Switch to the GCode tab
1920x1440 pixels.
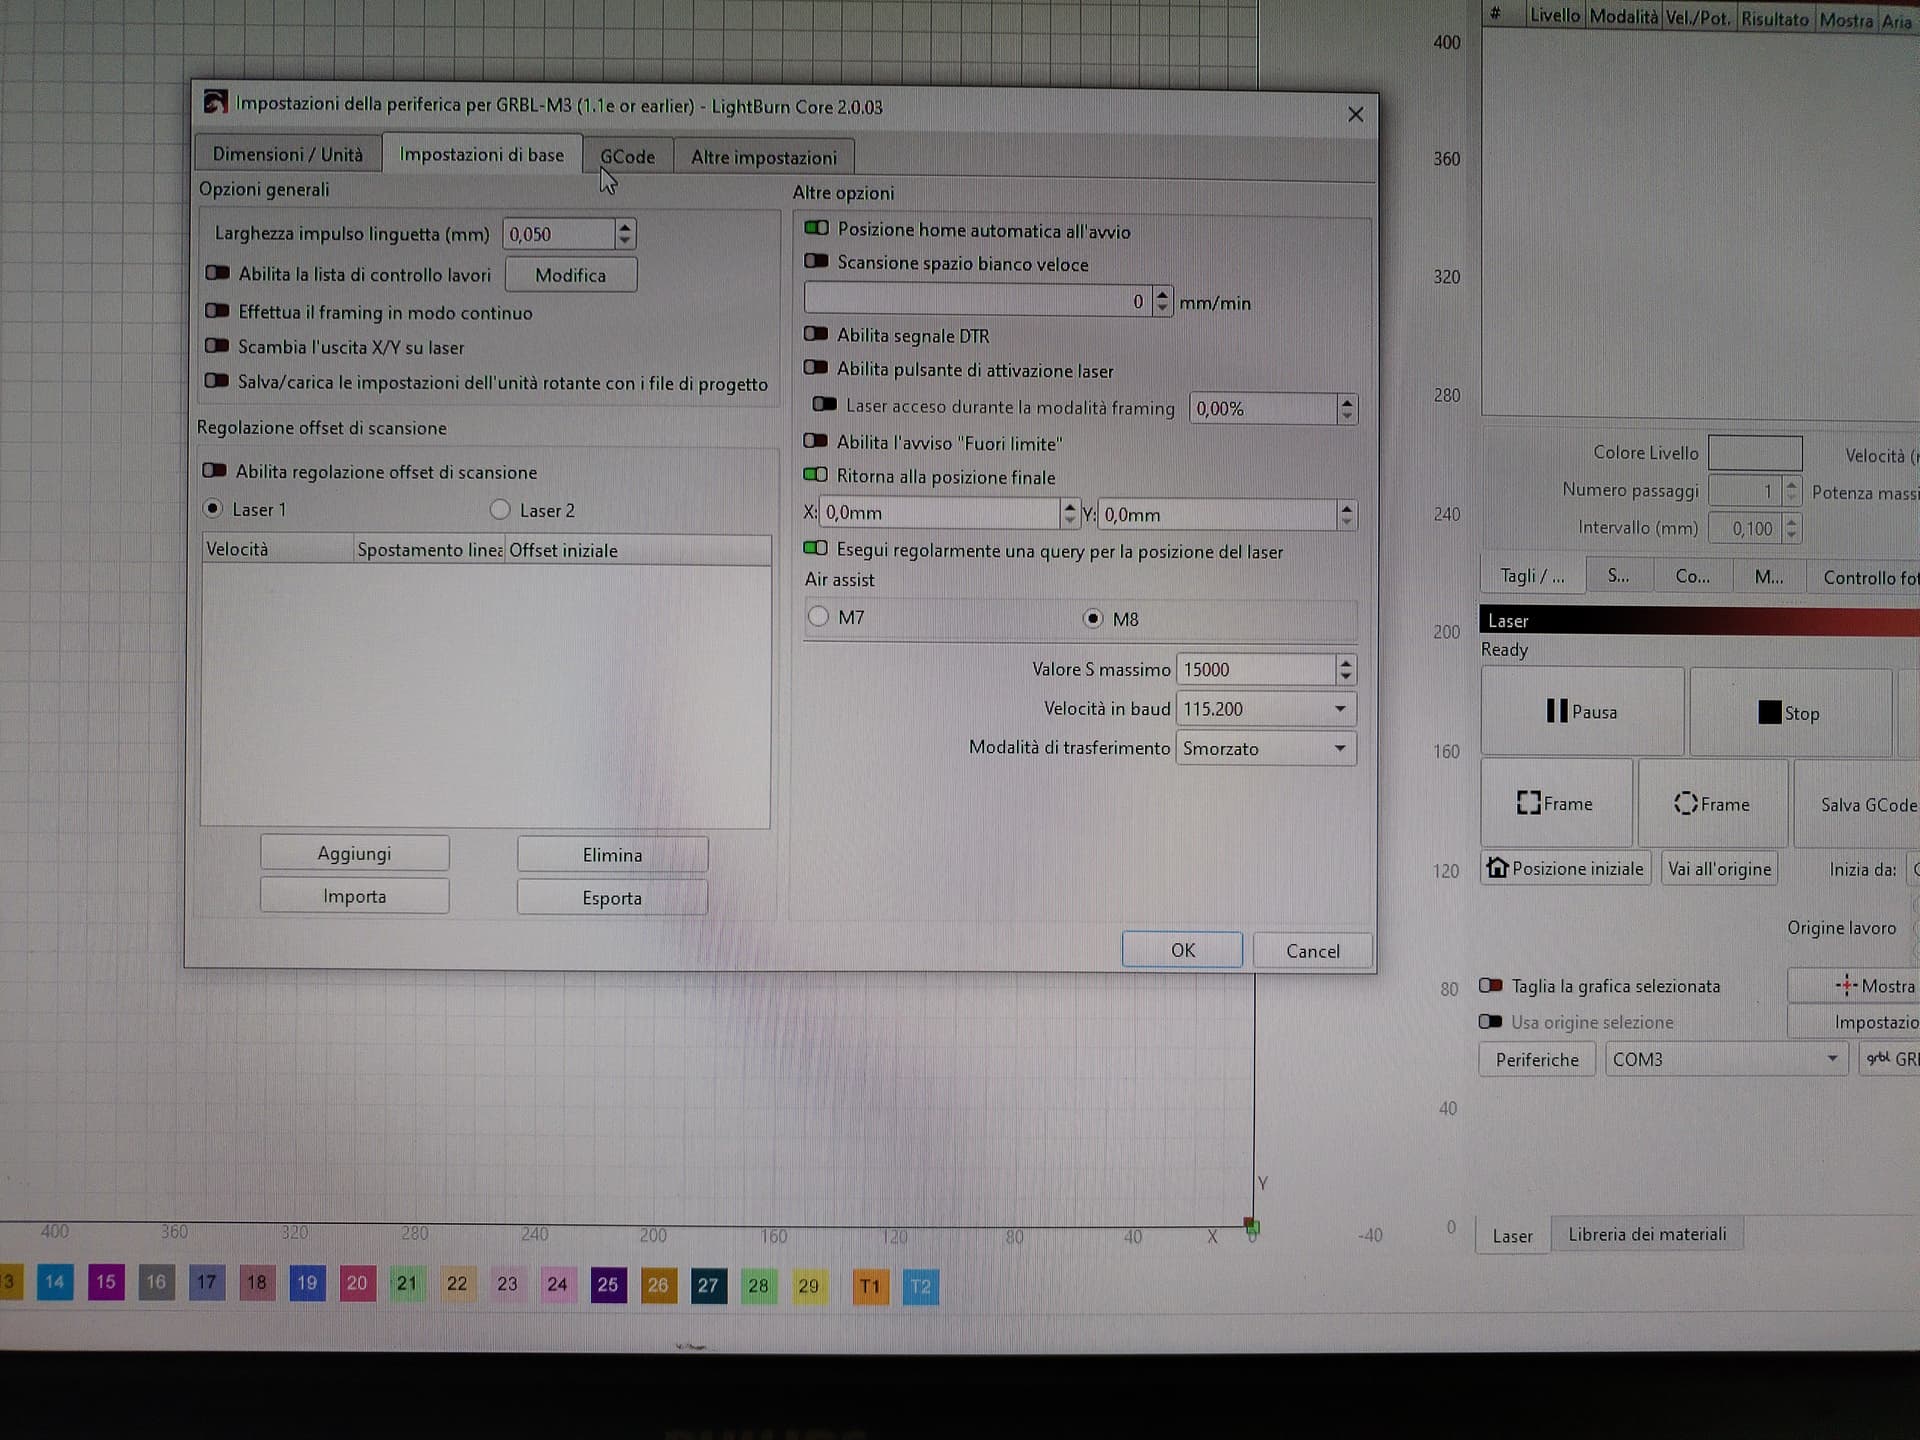pos(627,157)
